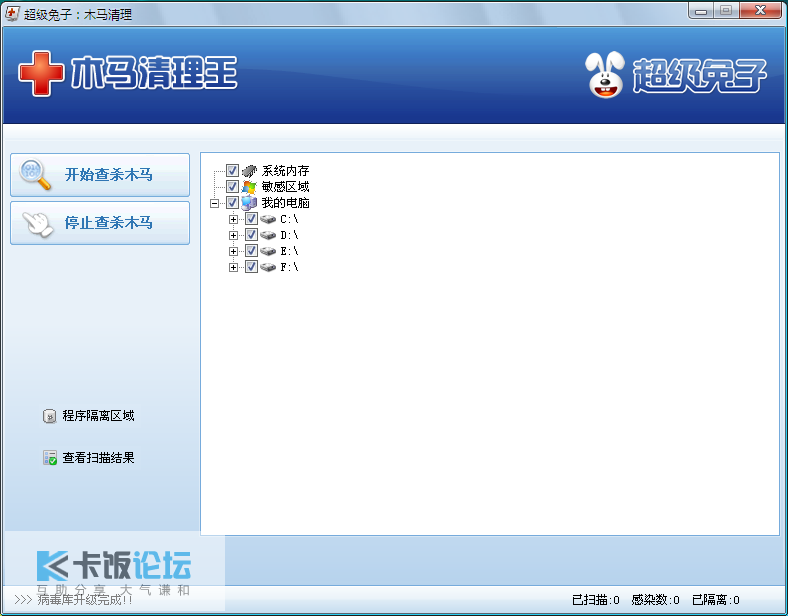Collapse the 我的电脑 tree node
This screenshot has height=616, width=788.
[x=215, y=203]
